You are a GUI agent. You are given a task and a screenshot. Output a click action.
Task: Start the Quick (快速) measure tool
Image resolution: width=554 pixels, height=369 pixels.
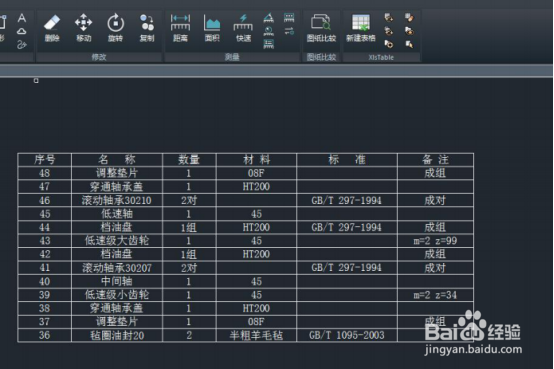[x=243, y=28]
